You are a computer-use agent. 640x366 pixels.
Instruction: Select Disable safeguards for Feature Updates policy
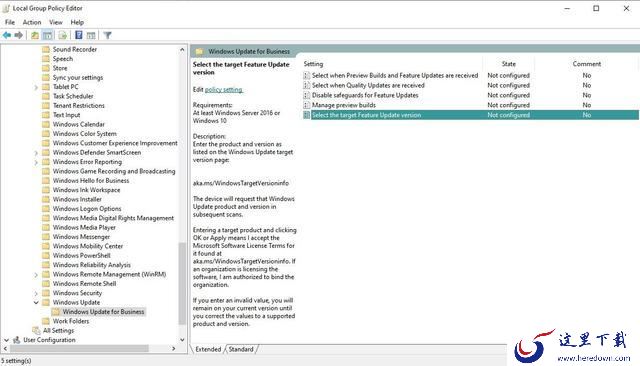point(365,95)
